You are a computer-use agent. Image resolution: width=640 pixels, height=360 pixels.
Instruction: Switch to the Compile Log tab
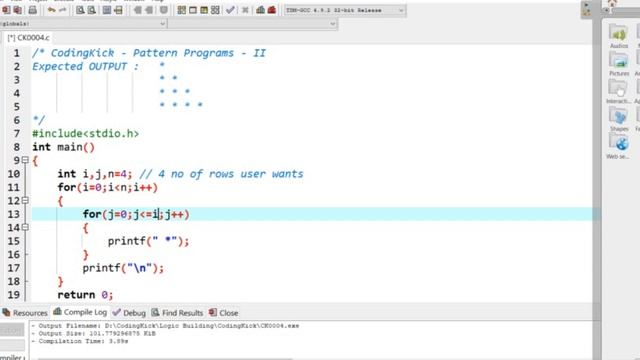point(80,312)
